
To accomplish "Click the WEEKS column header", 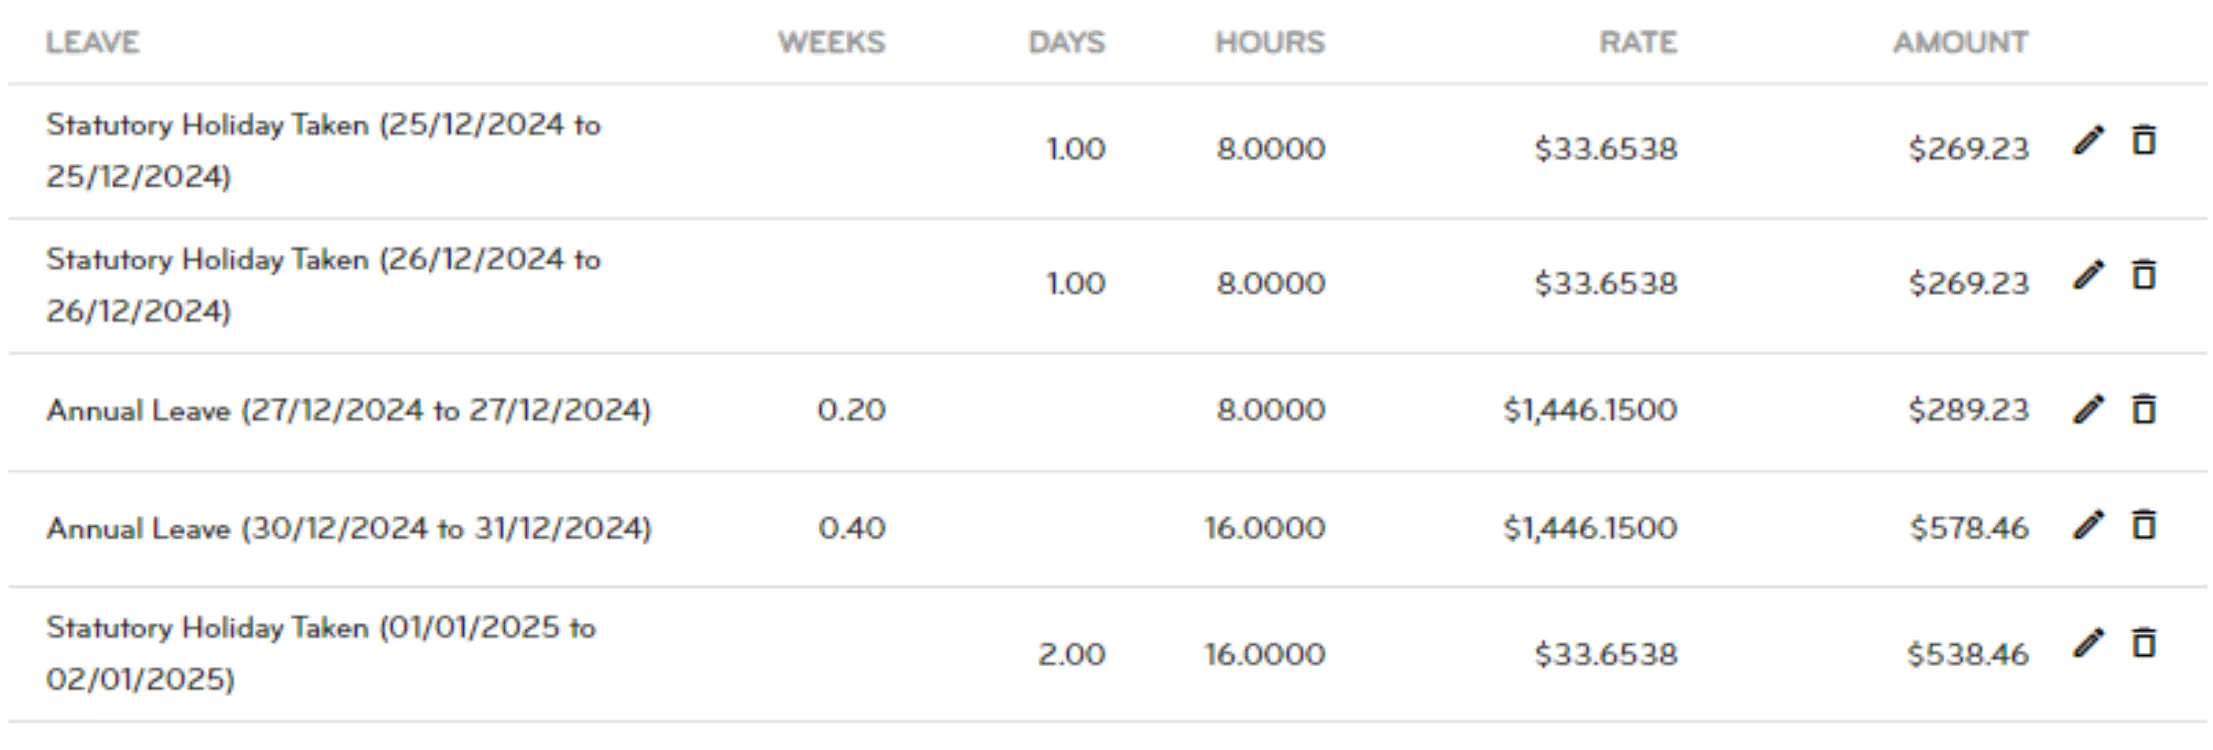I will coord(832,42).
